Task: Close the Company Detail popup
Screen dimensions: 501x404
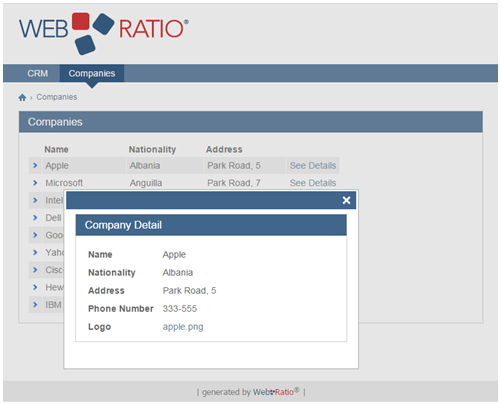Action: click(x=346, y=200)
